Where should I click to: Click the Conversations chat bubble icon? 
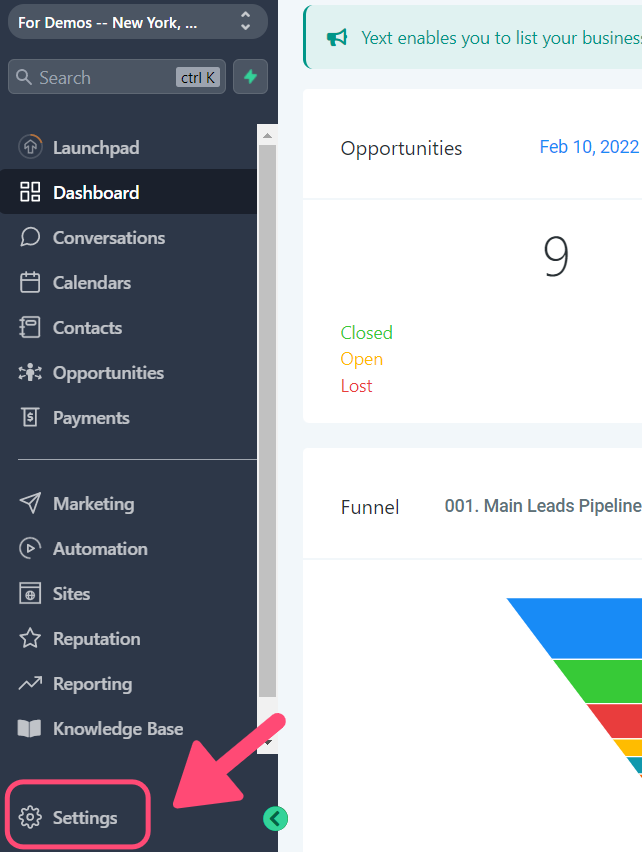pos(30,237)
